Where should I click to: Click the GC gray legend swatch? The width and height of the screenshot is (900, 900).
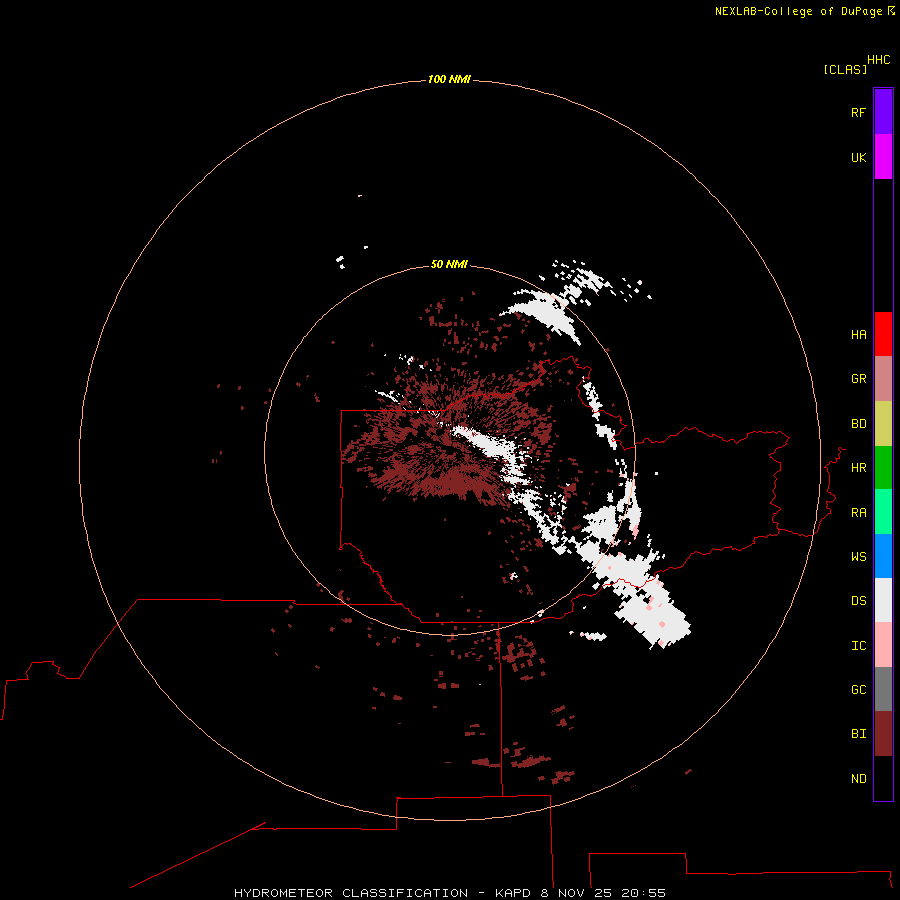pos(883,689)
